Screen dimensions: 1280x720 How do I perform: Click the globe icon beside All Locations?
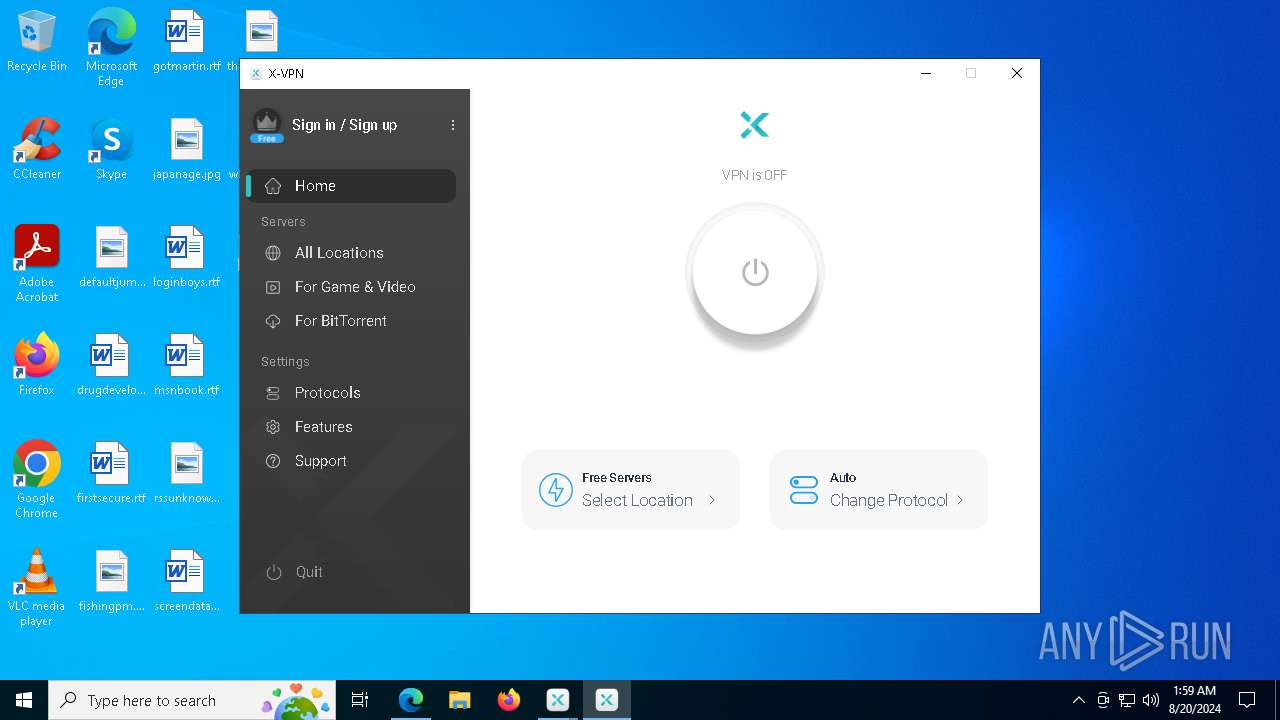coord(273,253)
